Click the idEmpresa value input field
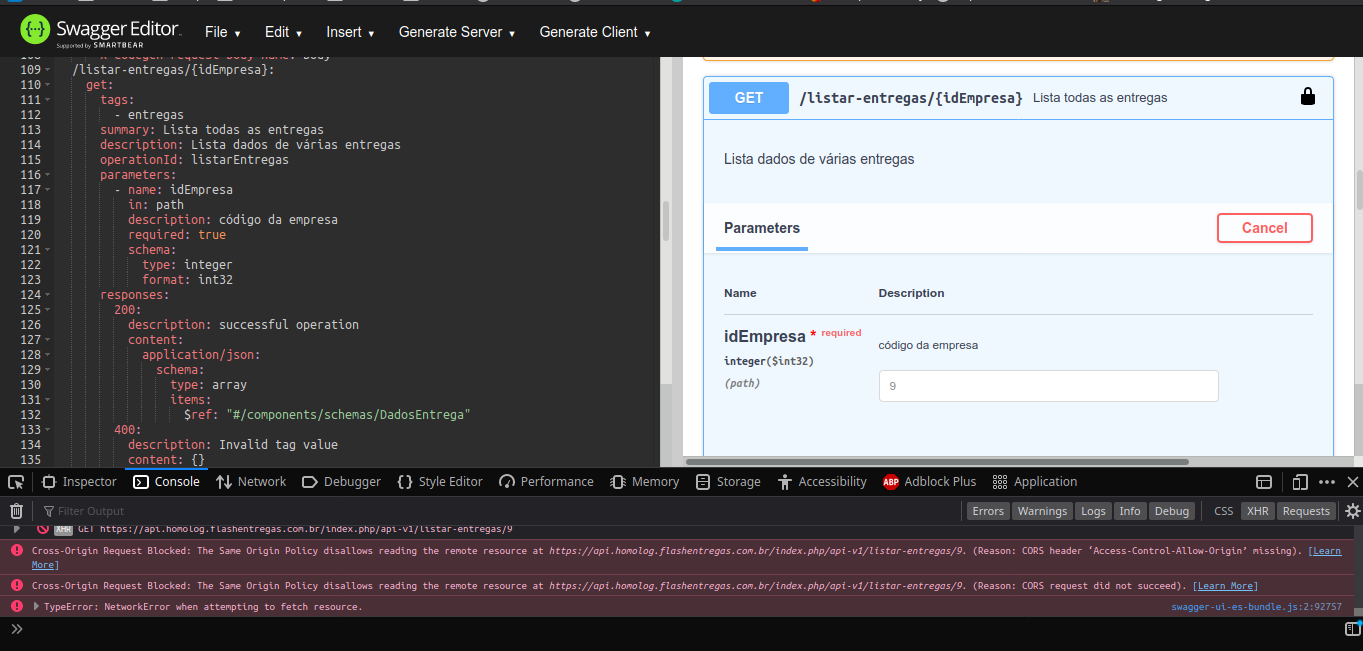This screenshot has width=1363, height=651. 1047,385
